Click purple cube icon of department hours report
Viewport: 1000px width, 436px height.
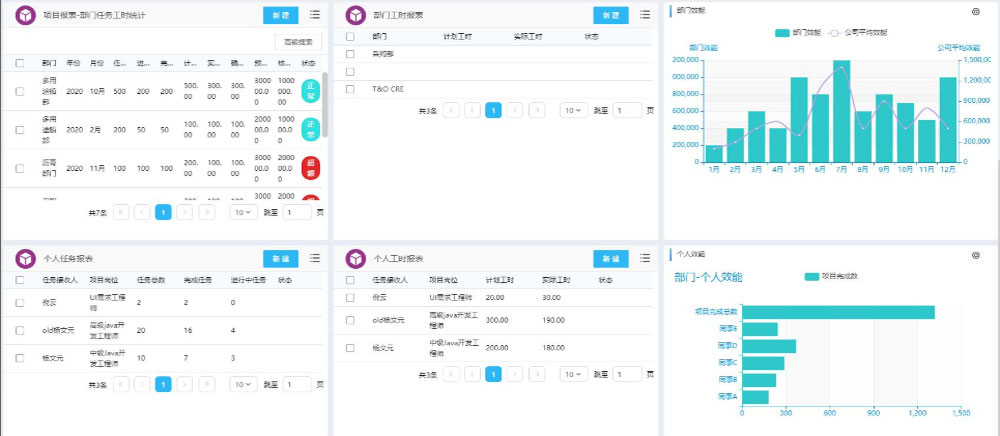pyautogui.click(x=356, y=15)
